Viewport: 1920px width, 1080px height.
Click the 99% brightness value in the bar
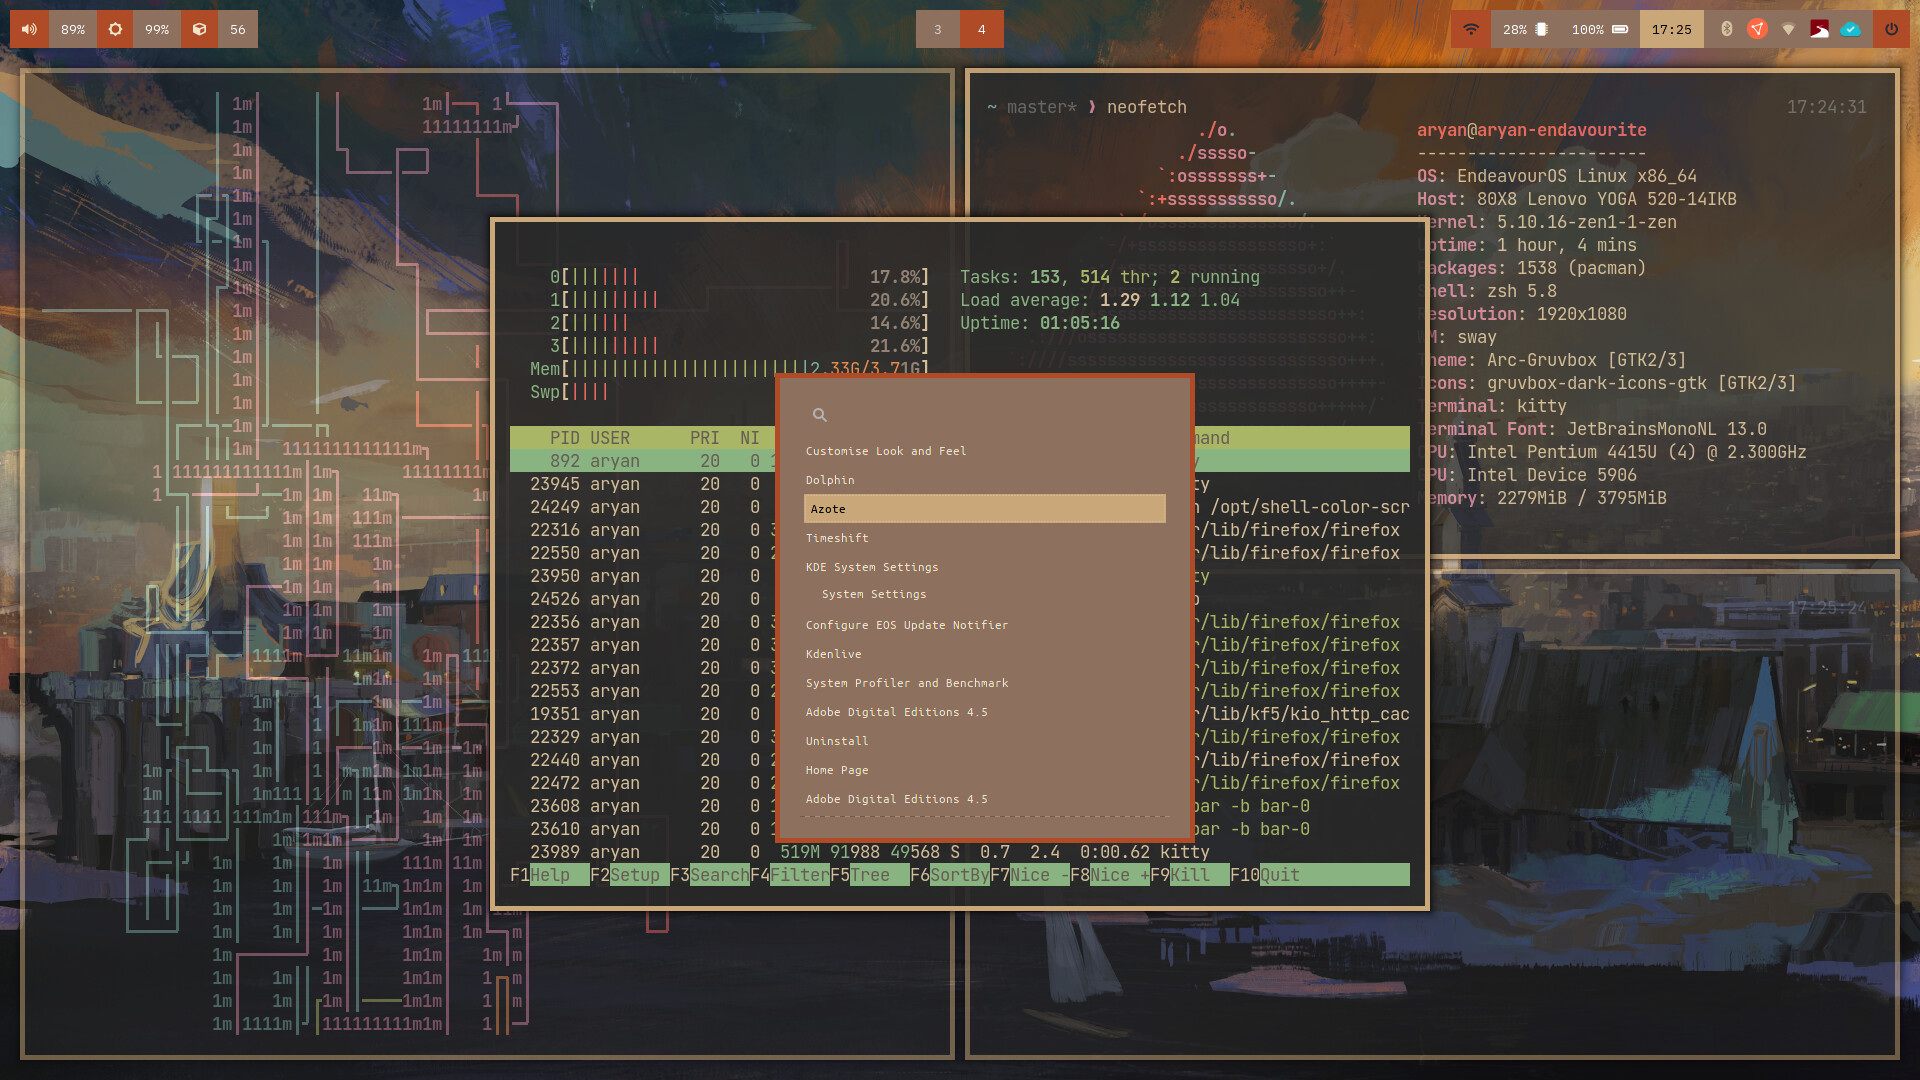(x=157, y=29)
